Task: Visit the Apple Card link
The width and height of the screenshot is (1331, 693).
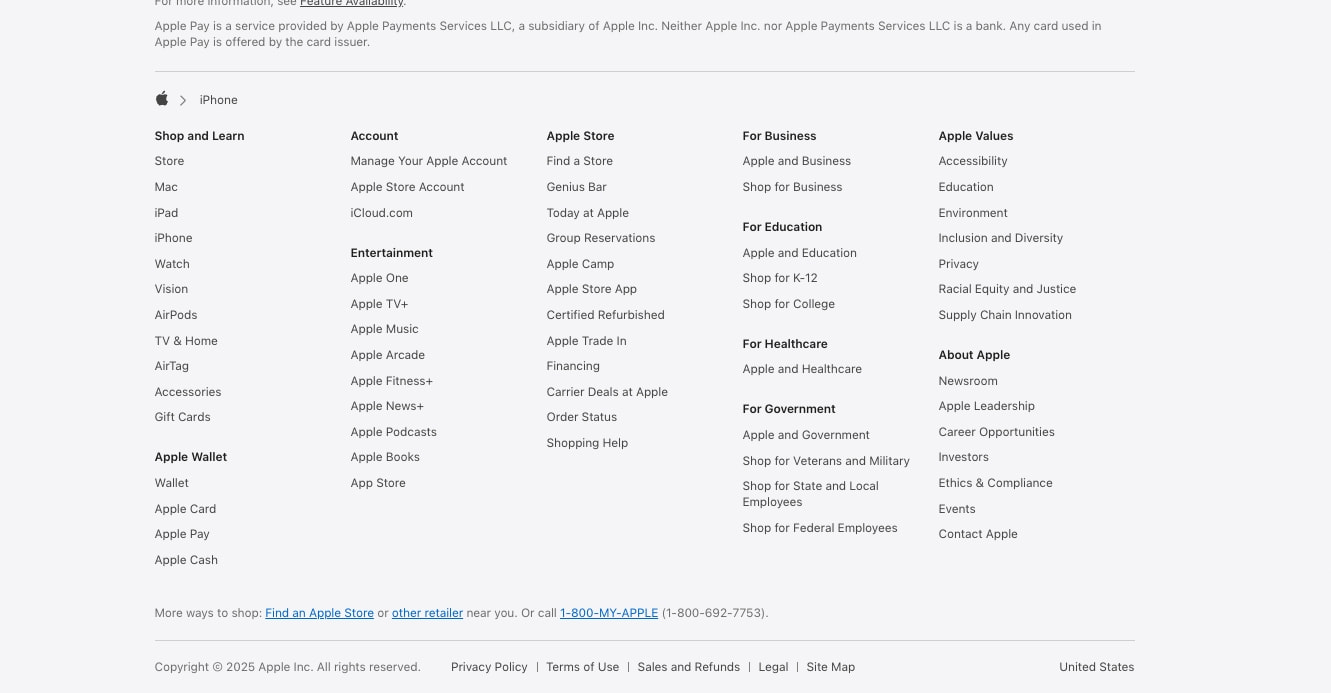Action: (185, 509)
